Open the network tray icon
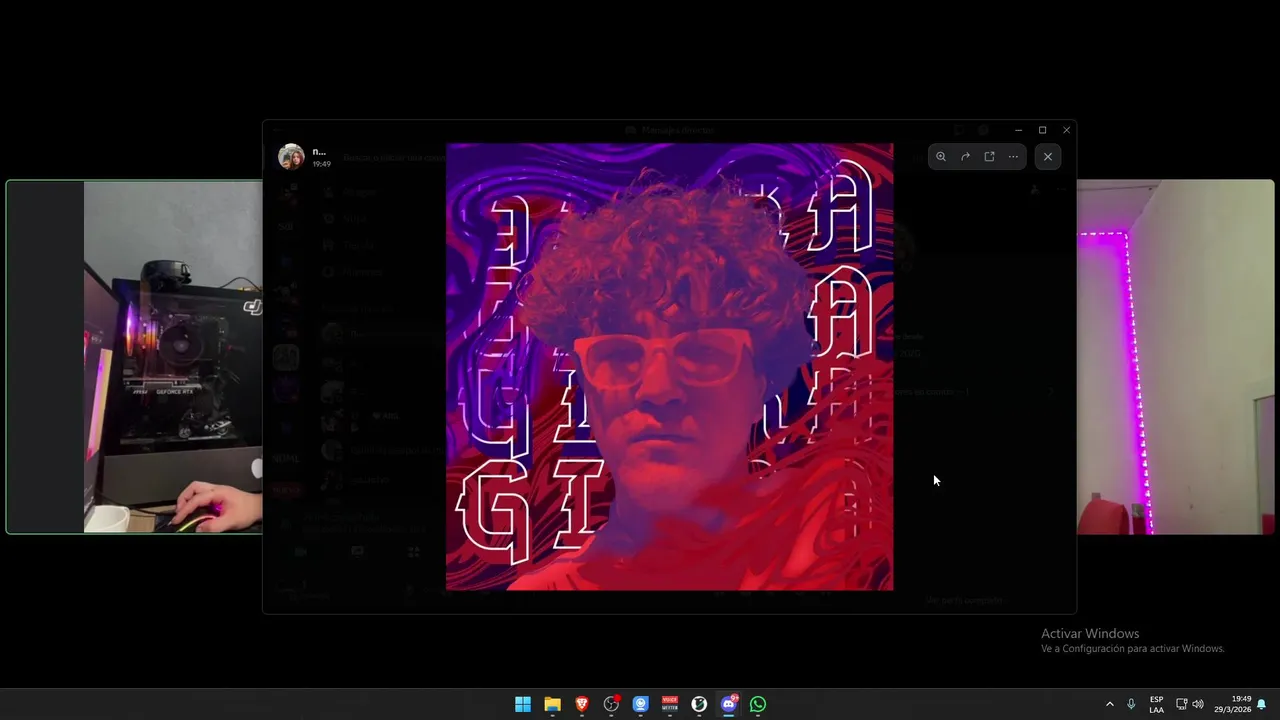 pos(1181,704)
